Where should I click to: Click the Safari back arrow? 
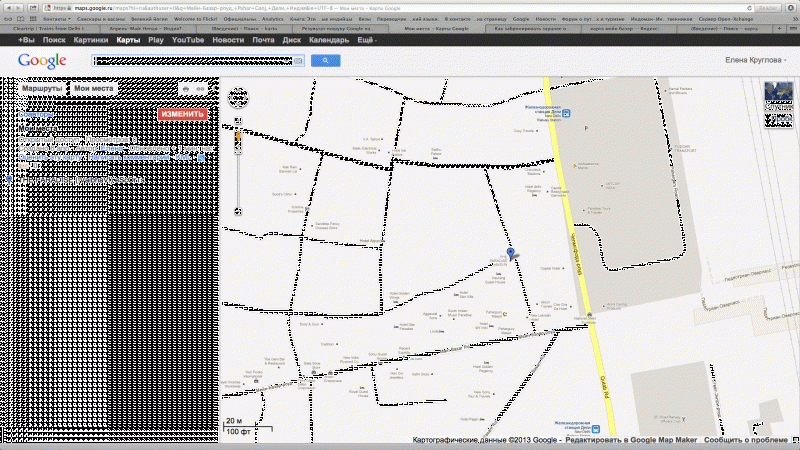click(9, 8)
